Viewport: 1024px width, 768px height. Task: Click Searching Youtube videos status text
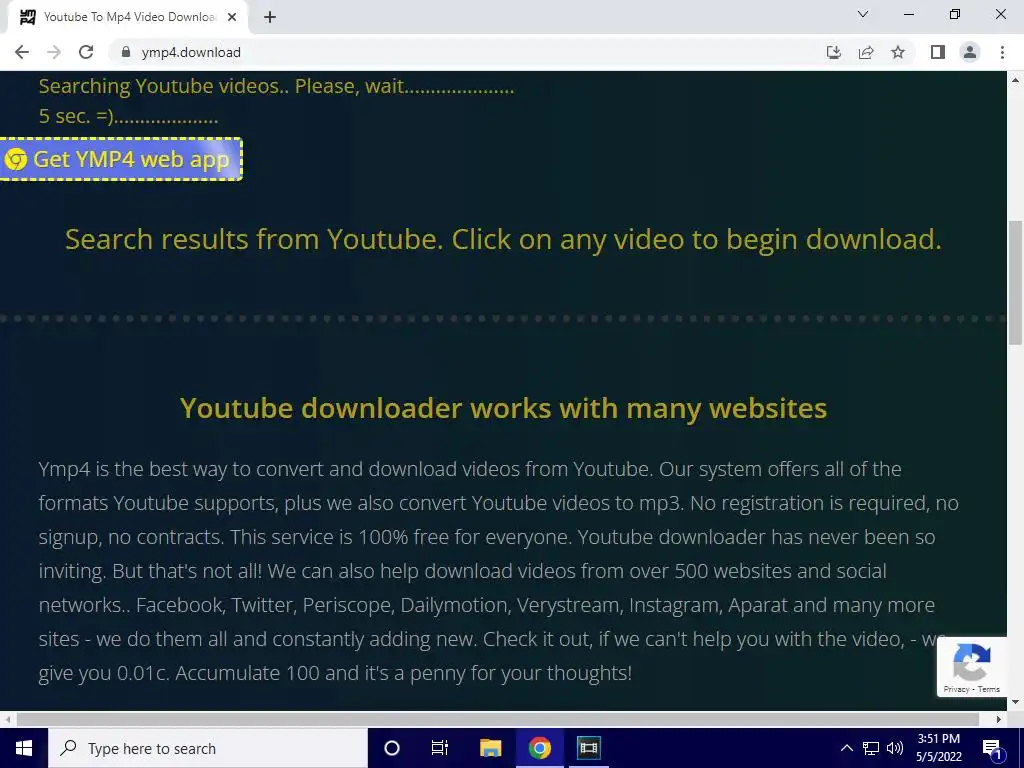tap(276, 86)
